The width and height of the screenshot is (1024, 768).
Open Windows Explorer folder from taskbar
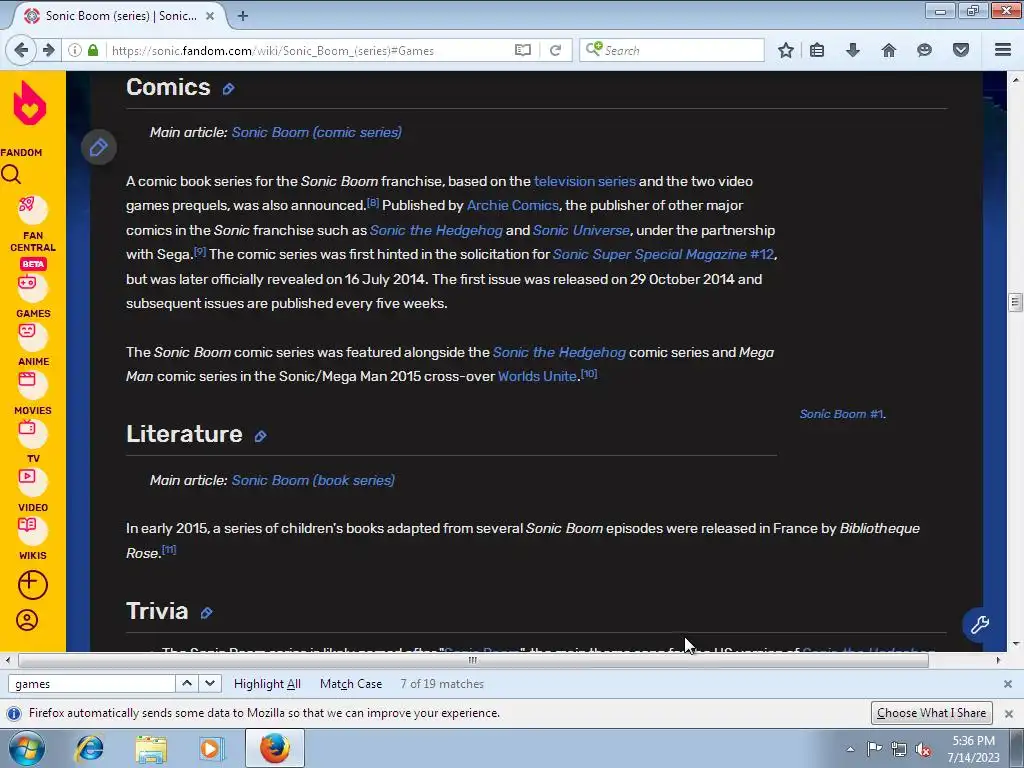[x=151, y=748]
